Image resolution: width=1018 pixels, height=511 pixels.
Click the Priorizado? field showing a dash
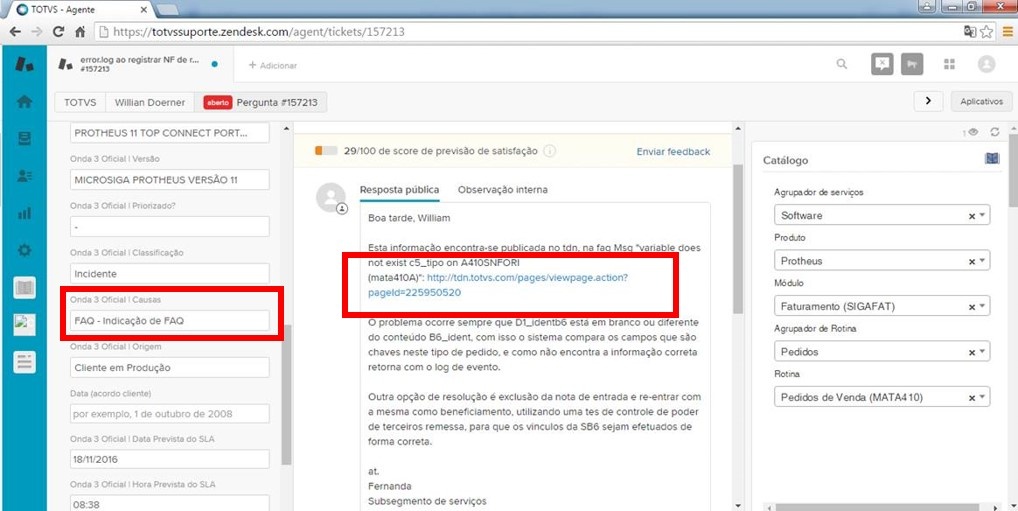click(x=169, y=227)
